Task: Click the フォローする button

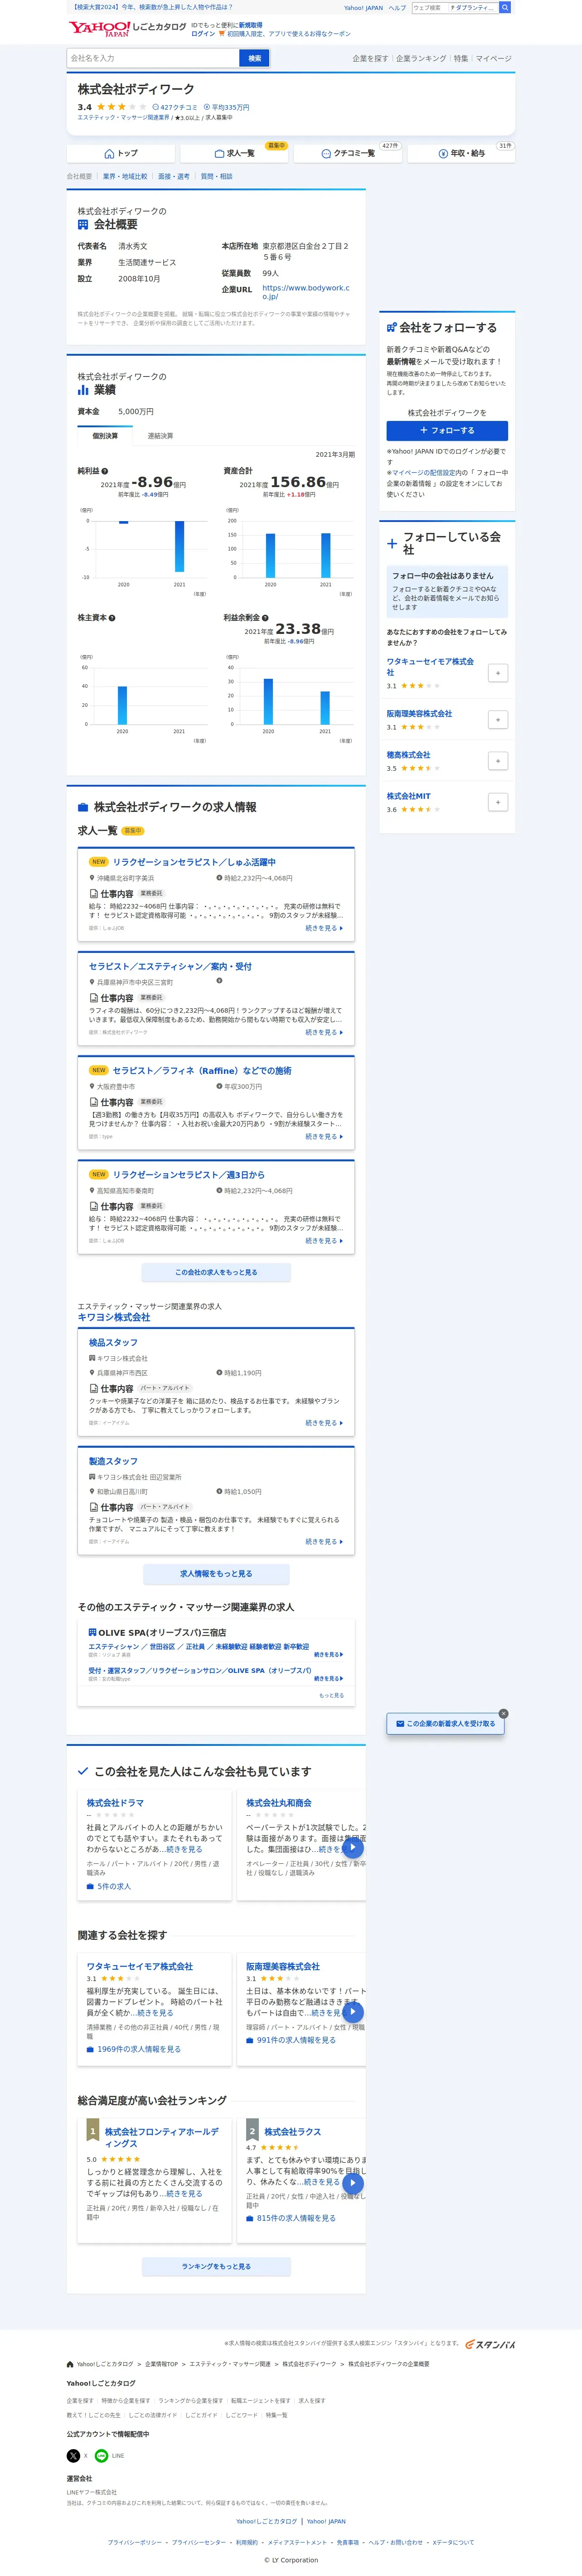Action: point(447,430)
